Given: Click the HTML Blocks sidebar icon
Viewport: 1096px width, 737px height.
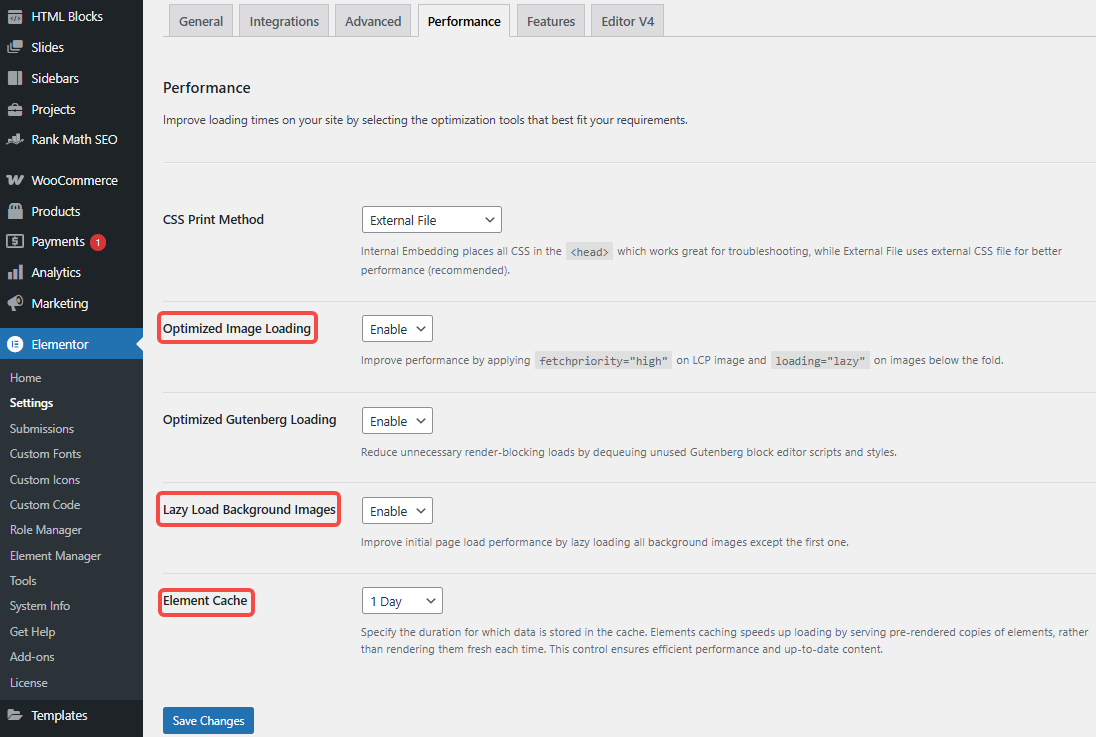Looking at the screenshot, I should (x=15, y=17).
